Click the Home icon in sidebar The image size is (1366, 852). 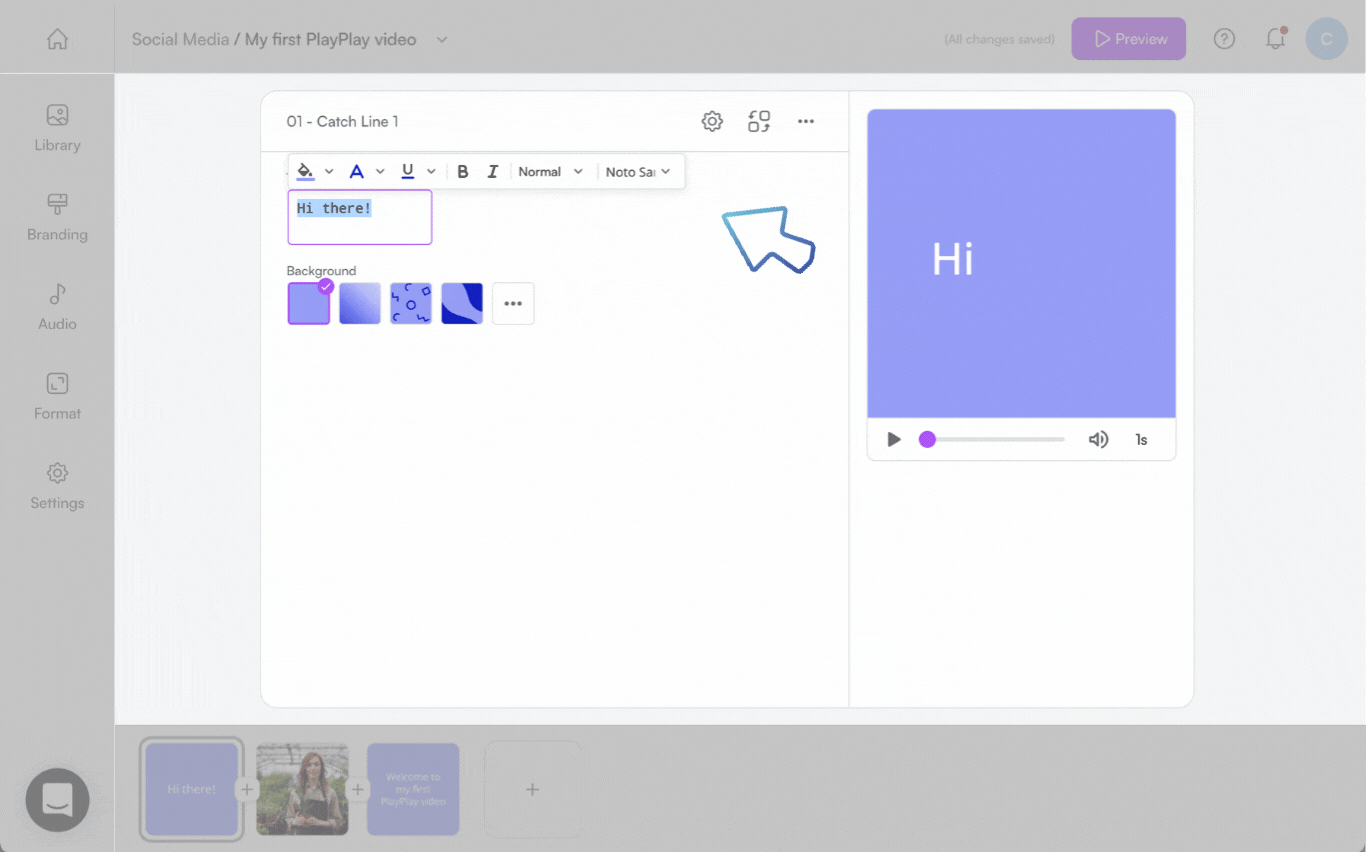pyautogui.click(x=57, y=39)
